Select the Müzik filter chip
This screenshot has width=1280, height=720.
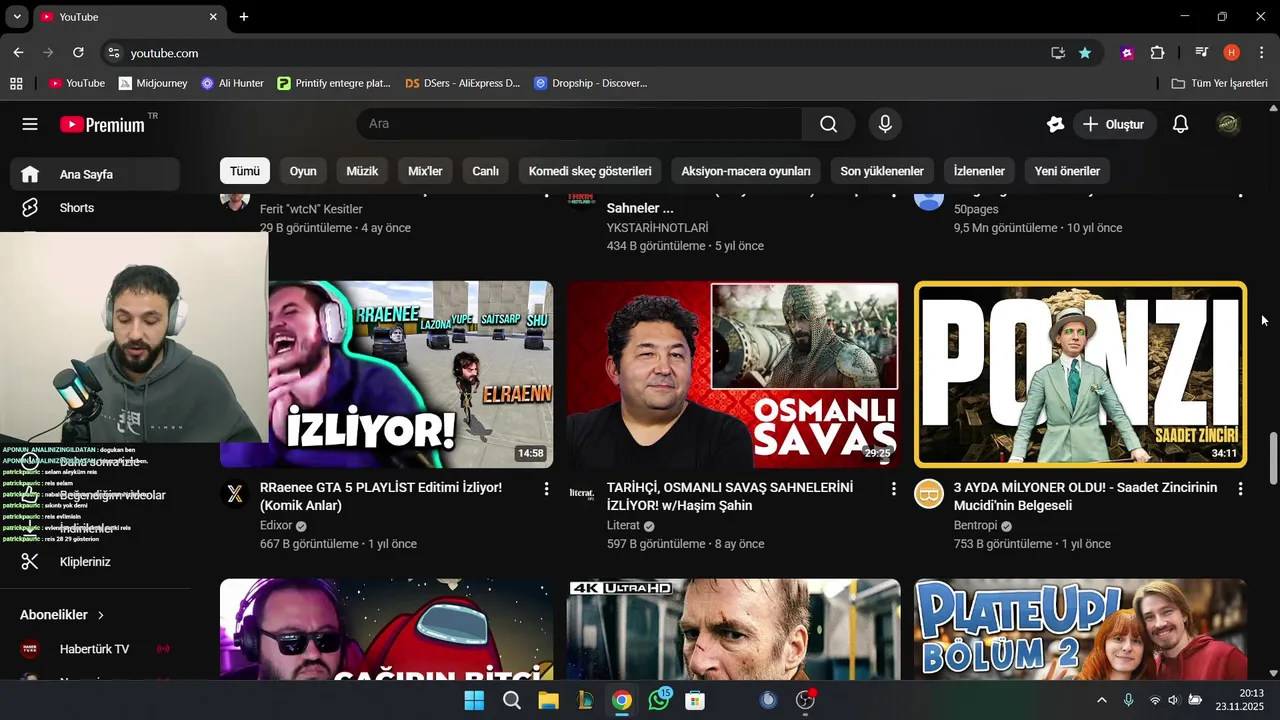point(362,171)
